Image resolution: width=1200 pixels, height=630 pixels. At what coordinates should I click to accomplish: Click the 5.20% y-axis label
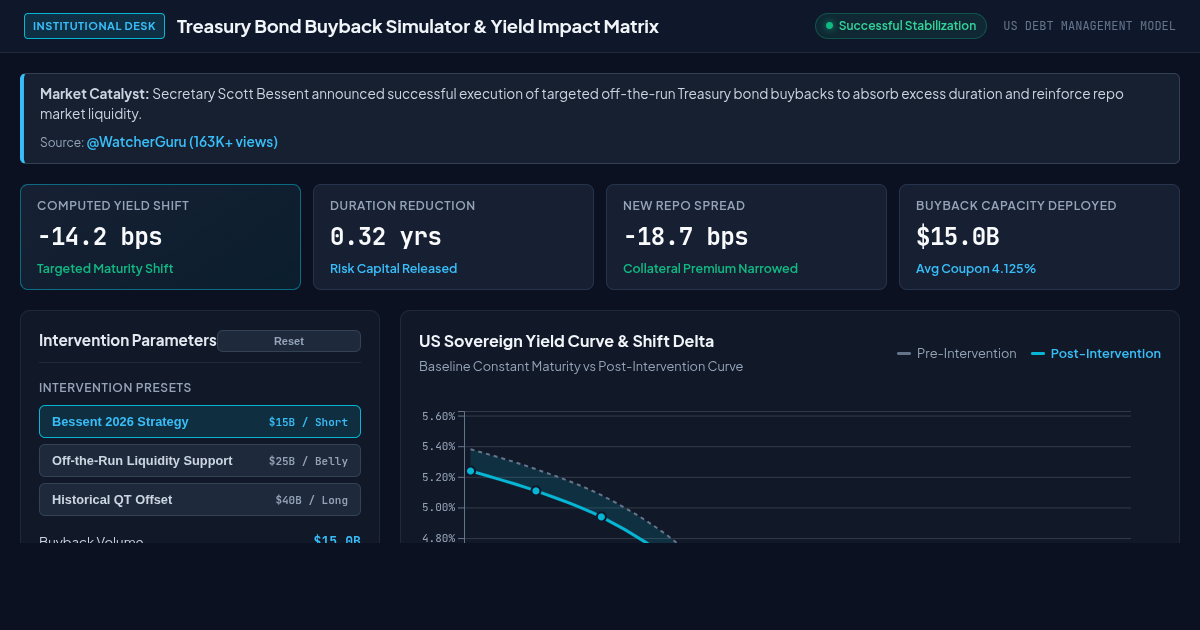point(438,477)
